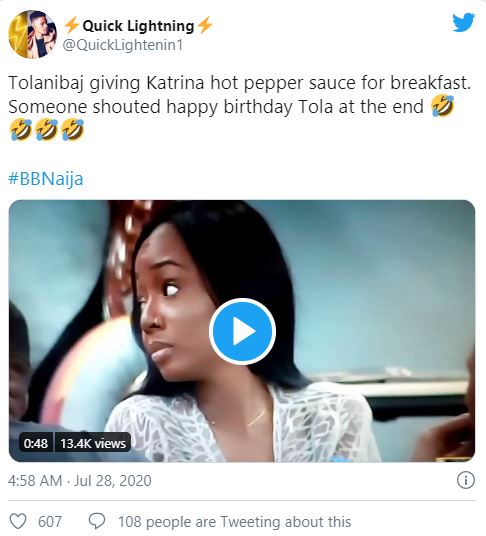The width and height of the screenshot is (486, 536).
Task: Click the Twitter bird logo
Action: (x=463, y=22)
